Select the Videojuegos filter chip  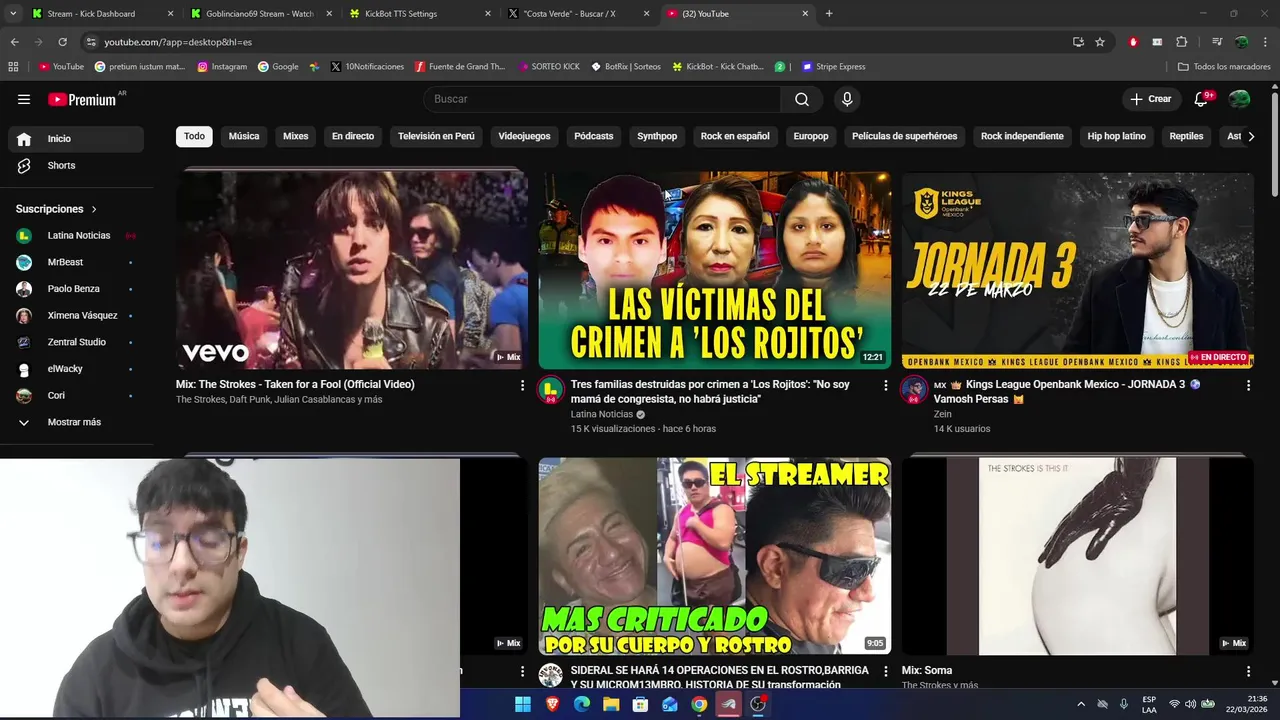pyautogui.click(x=524, y=136)
